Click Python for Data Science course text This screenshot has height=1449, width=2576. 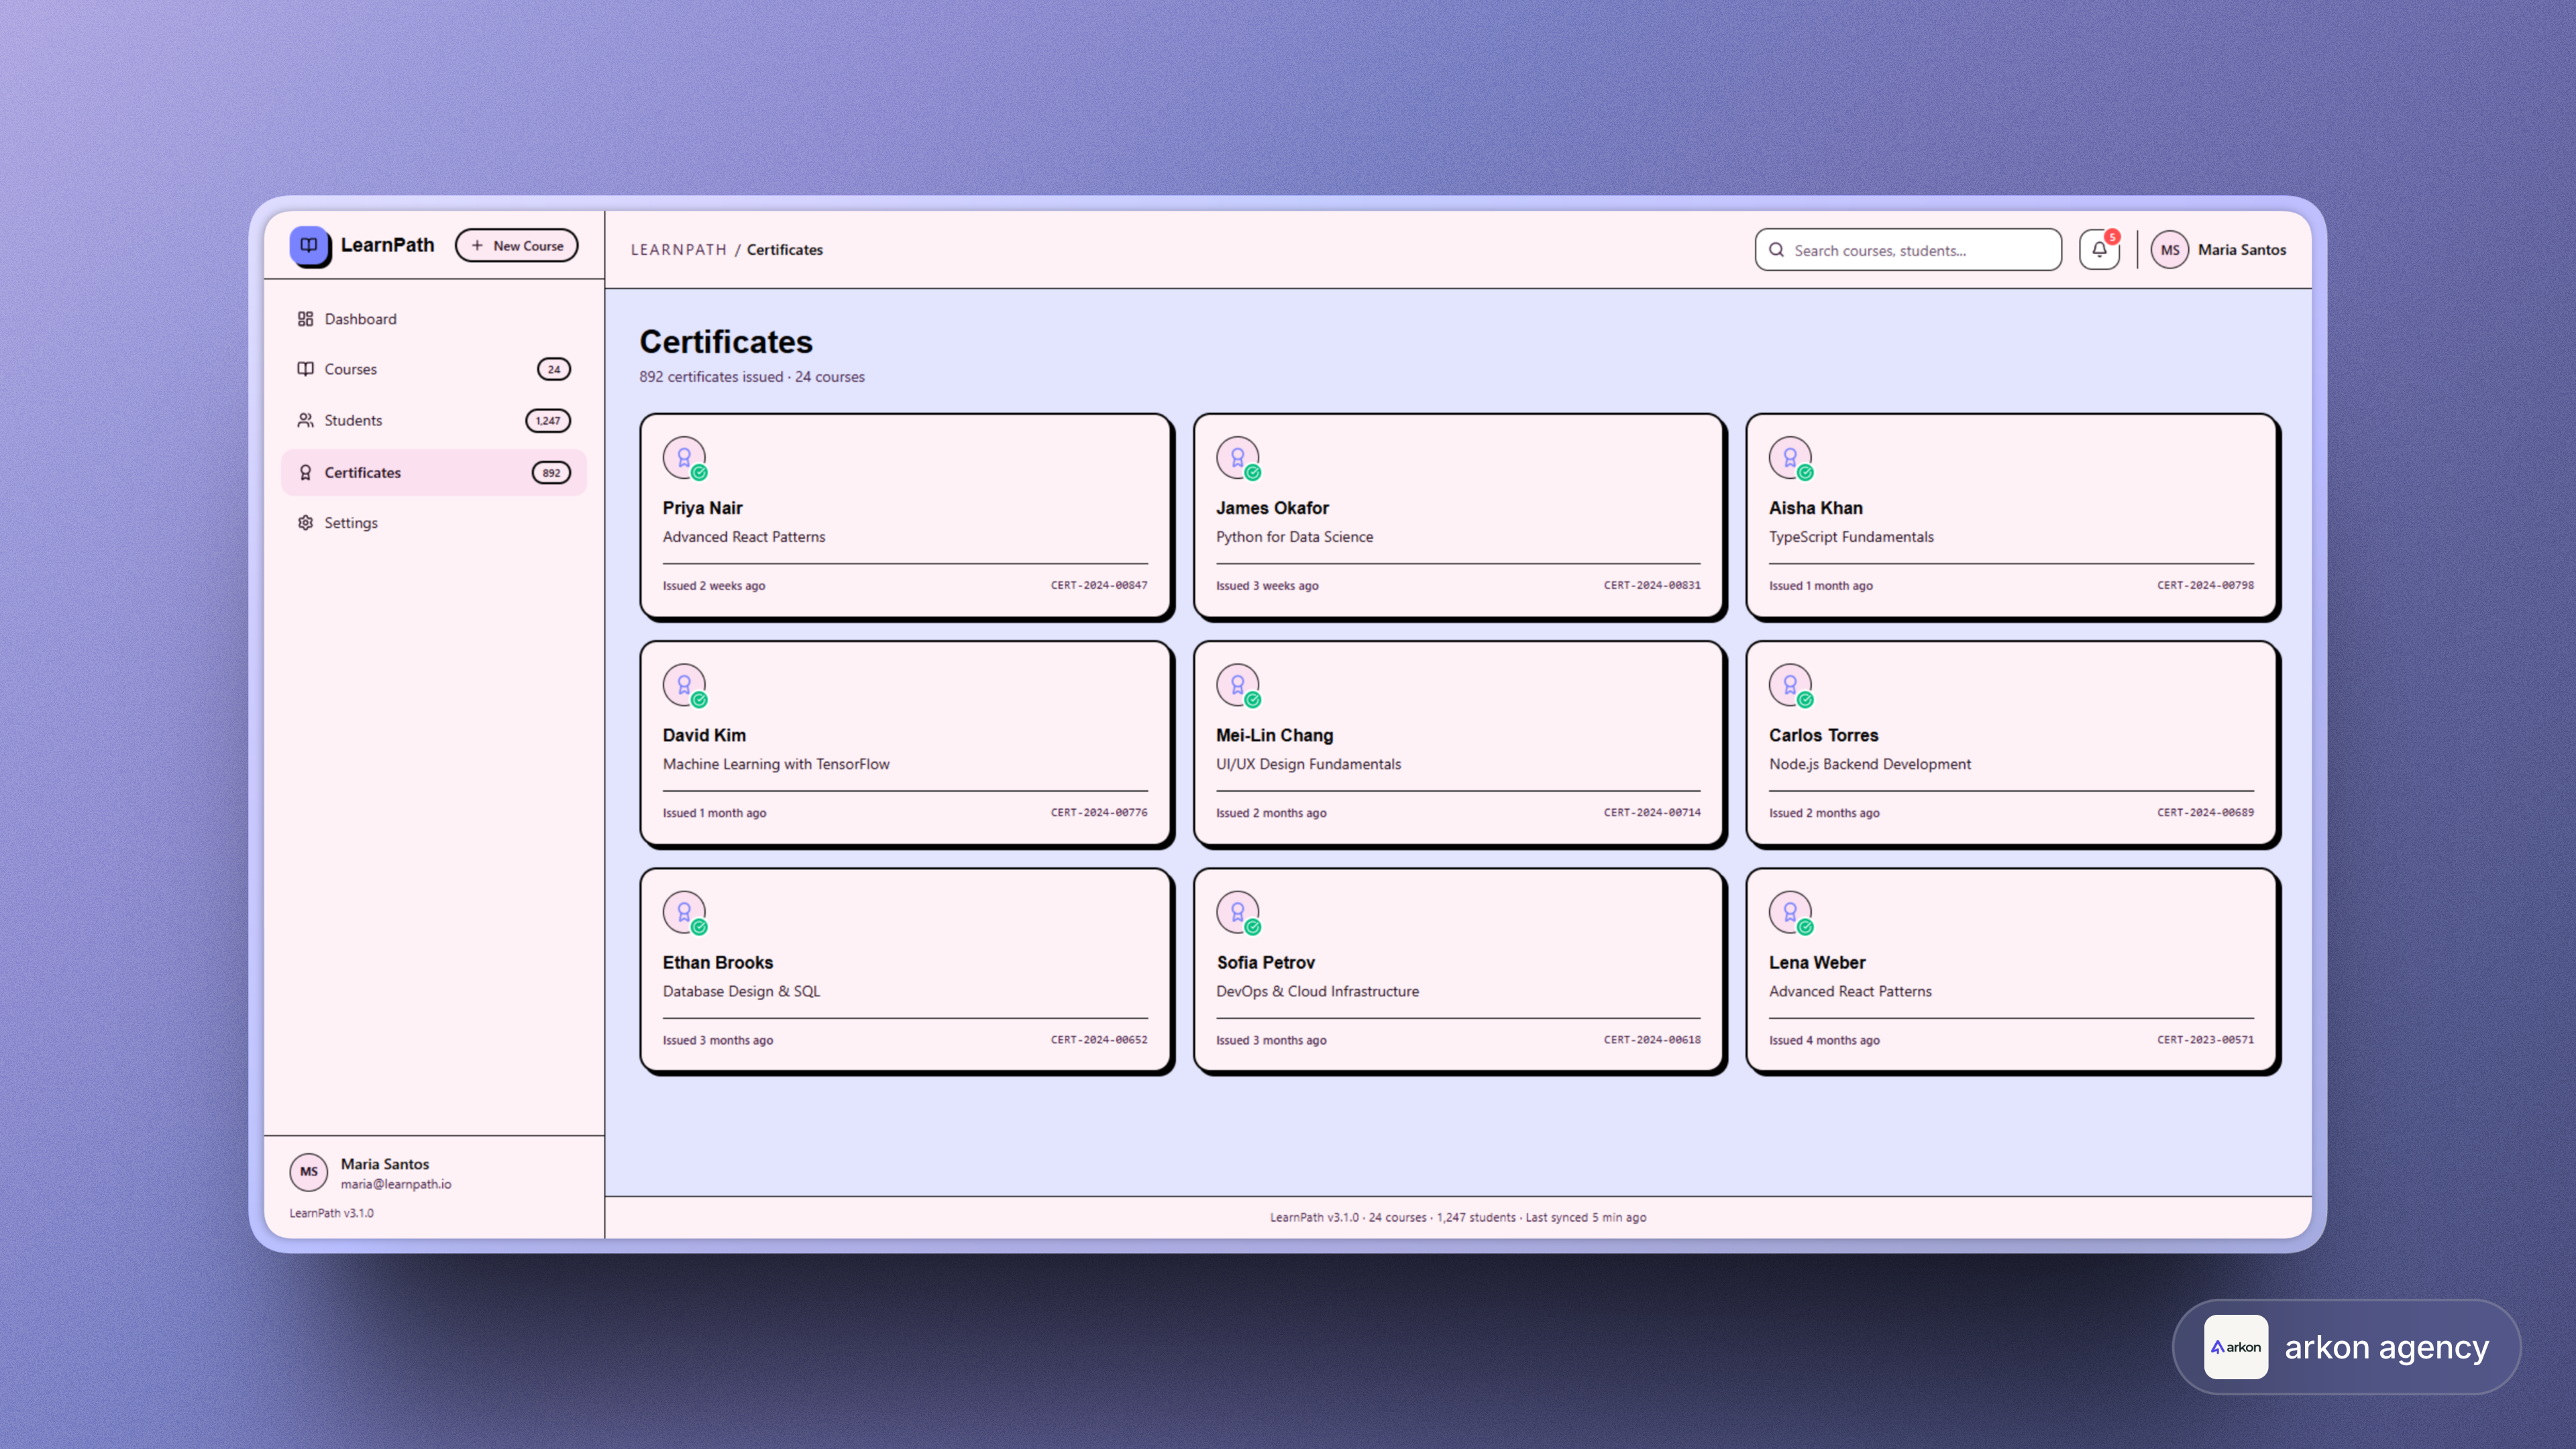[x=1294, y=537]
